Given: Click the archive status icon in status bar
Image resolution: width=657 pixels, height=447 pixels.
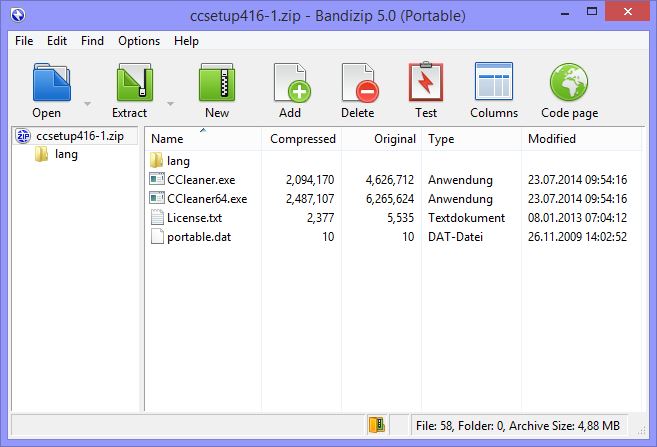Looking at the screenshot, I should coord(377,425).
